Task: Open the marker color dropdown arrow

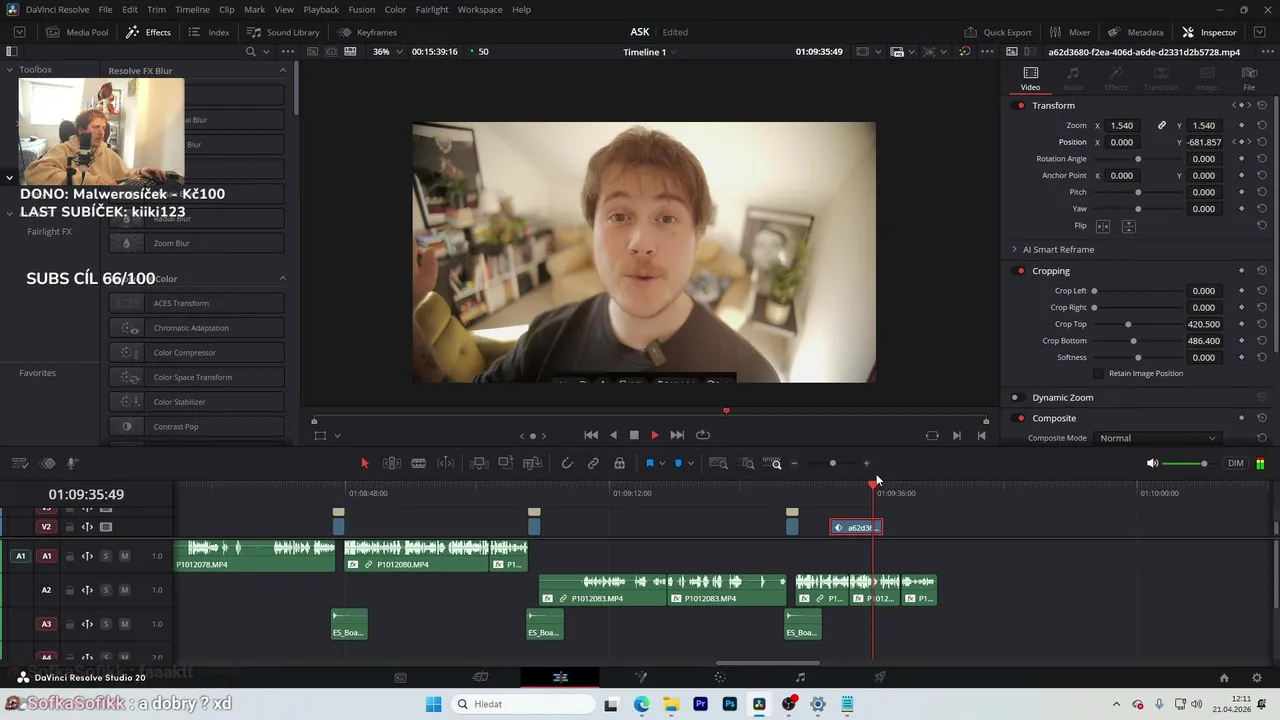Action: click(691, 464)
